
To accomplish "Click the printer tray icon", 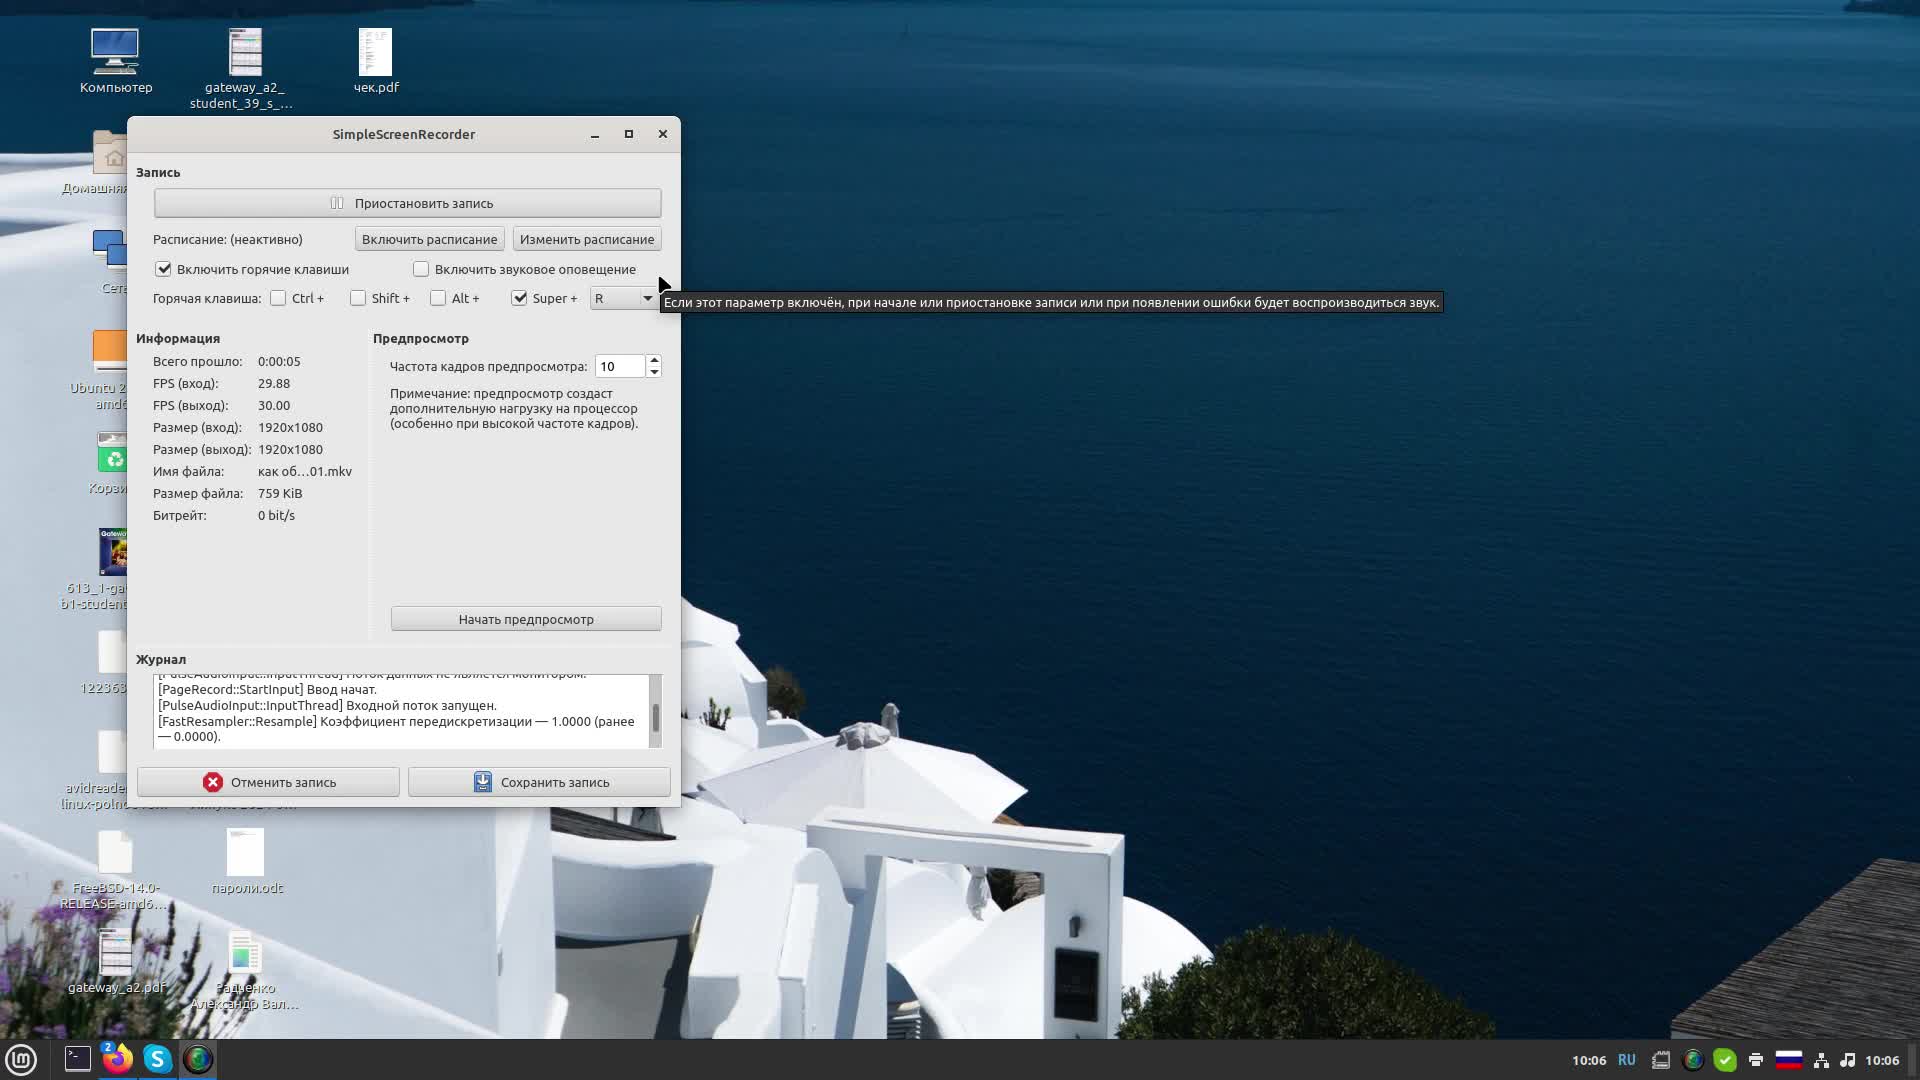I will pos(1756,1060).
